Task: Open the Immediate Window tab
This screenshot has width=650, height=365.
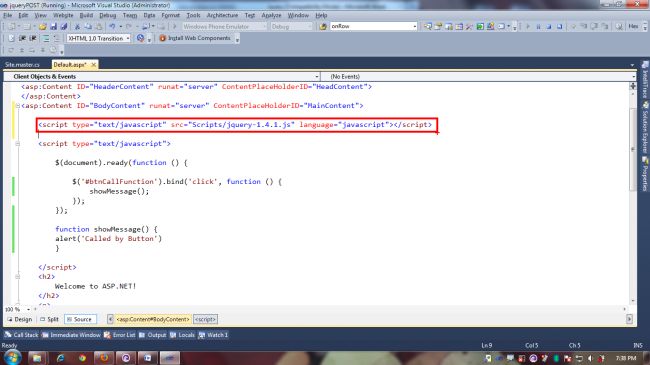Action: [71, 335]
